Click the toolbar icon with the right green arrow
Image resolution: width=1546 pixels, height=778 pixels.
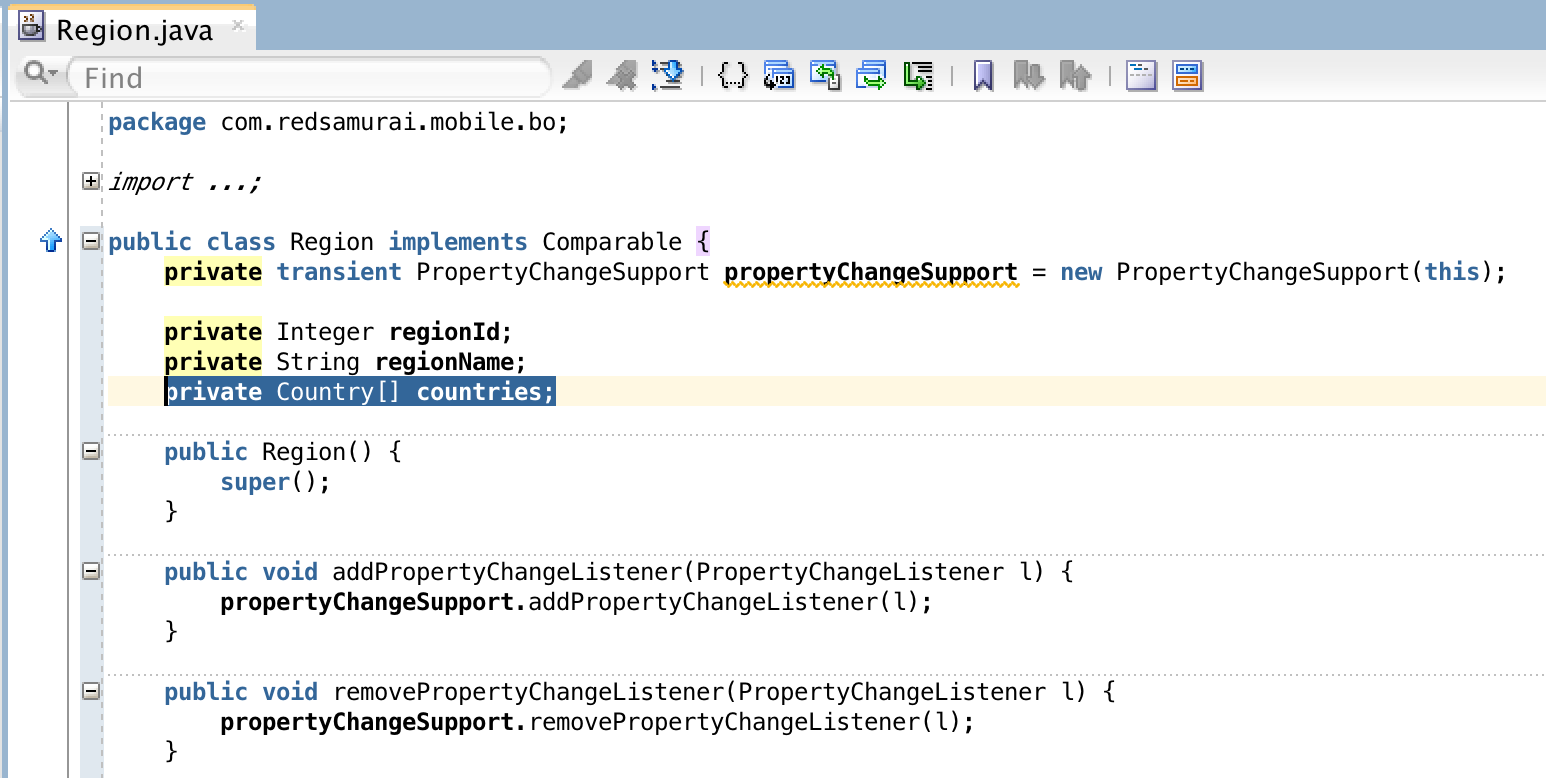click(x=871, y=75)
